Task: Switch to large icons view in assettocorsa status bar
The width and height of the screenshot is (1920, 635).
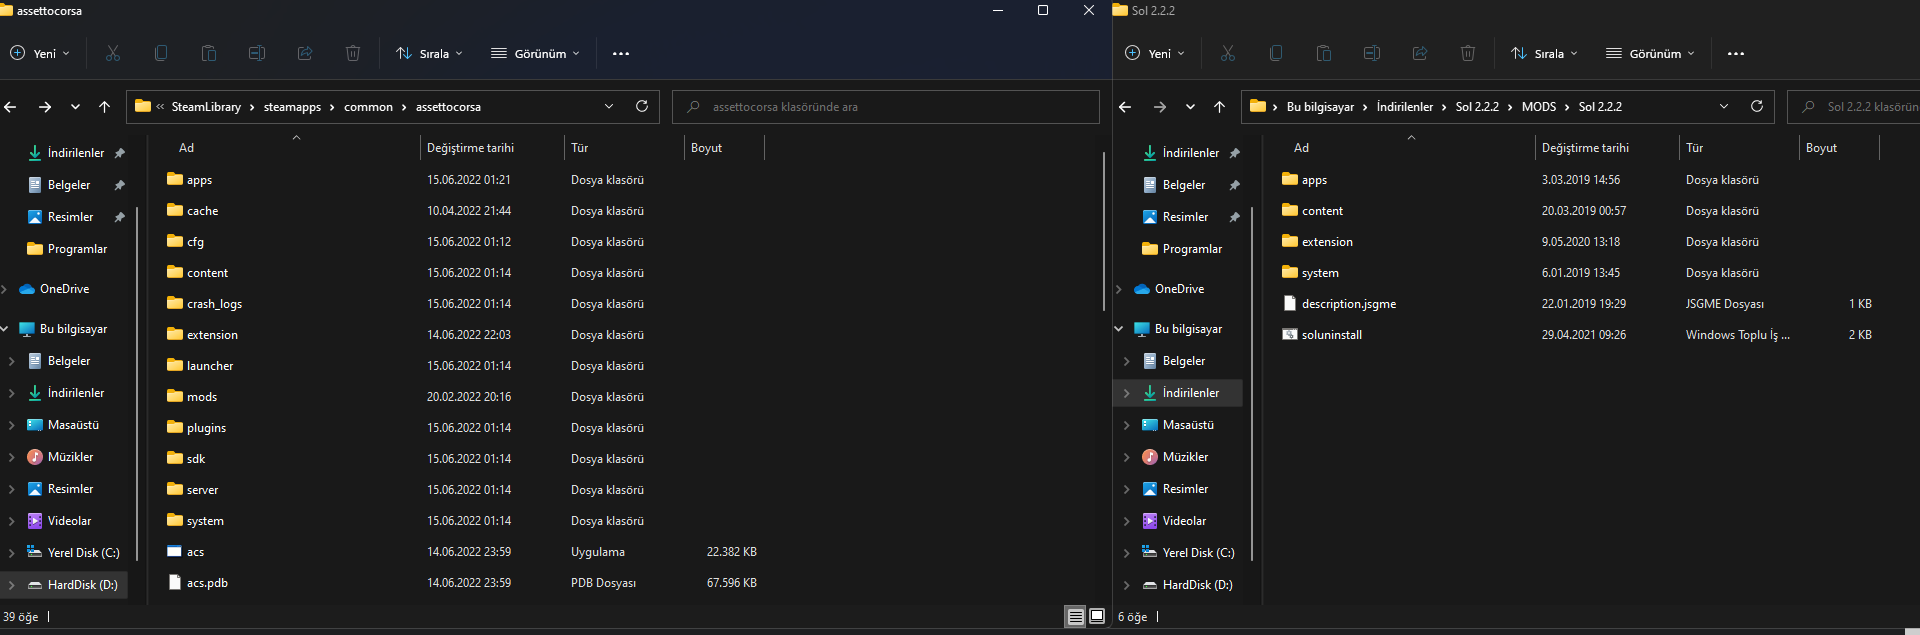Action: [x=1097, y=617]
